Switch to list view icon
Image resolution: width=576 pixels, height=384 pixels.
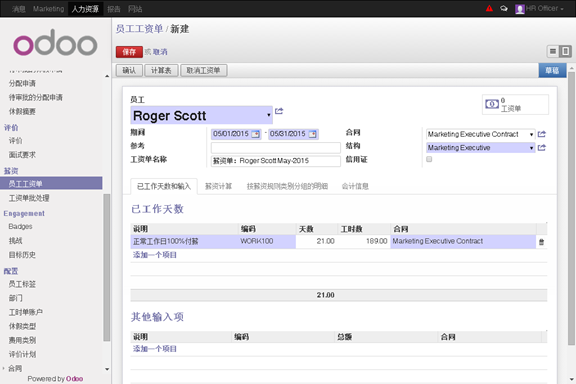553,51
